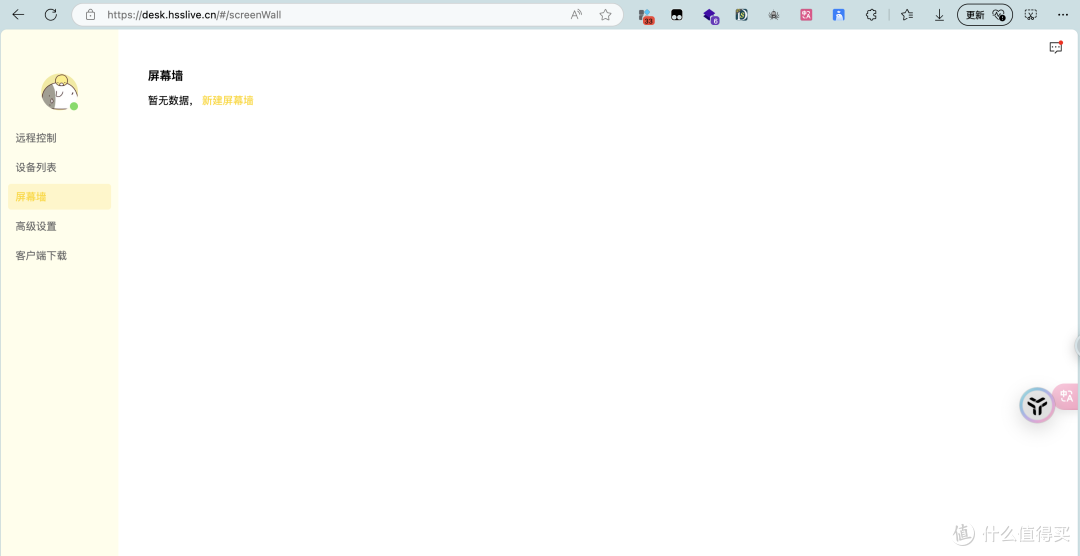1080x556 pixels.
Task: Open the spider bug extension icon
Action: pos(773,14)
